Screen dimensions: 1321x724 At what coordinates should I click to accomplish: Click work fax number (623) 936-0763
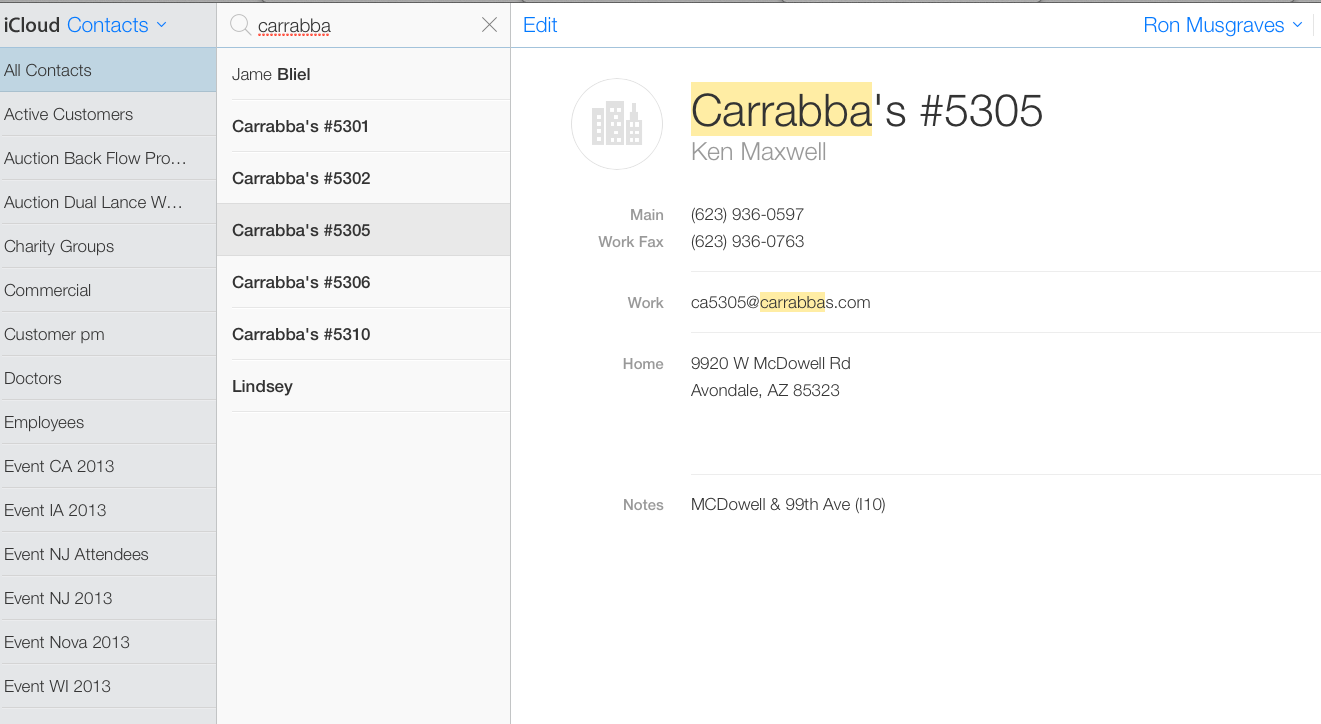[747, 241]
